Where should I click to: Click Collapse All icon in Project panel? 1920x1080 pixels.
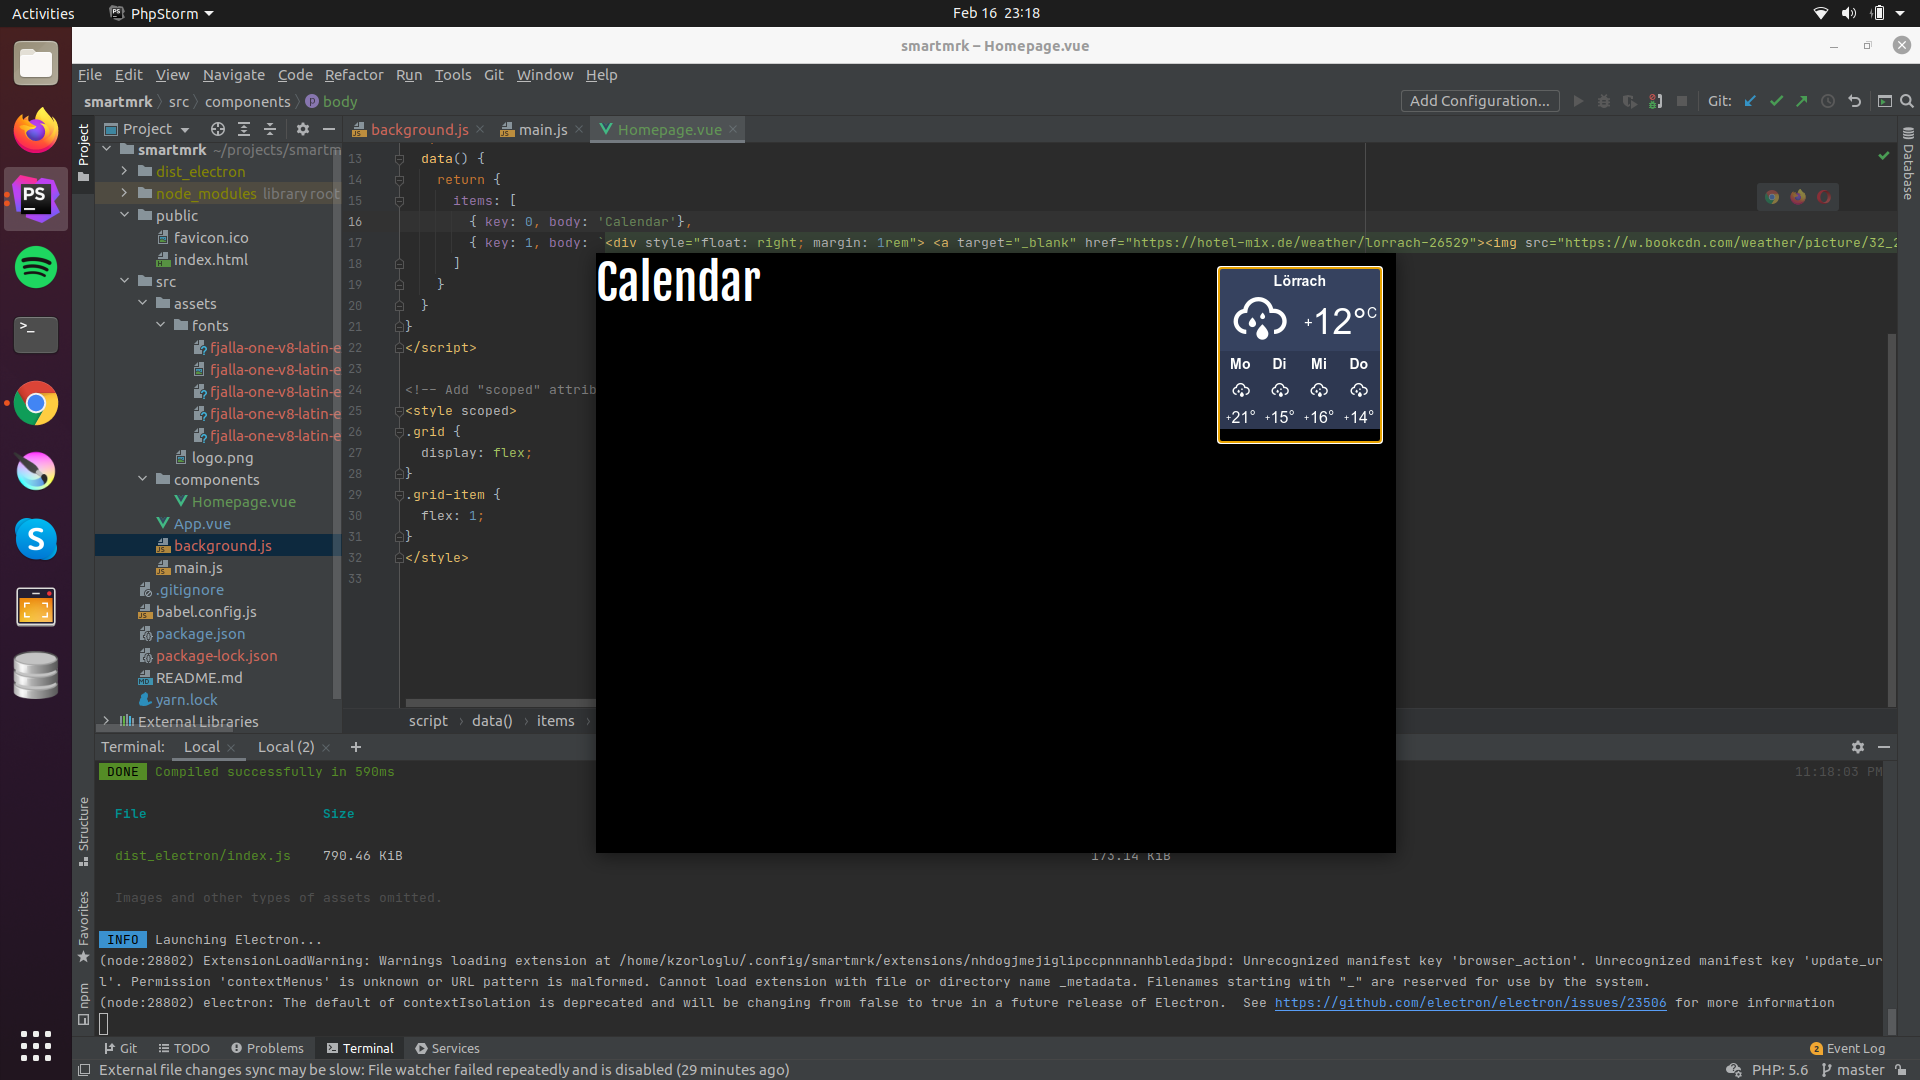(x=270, y=129)
